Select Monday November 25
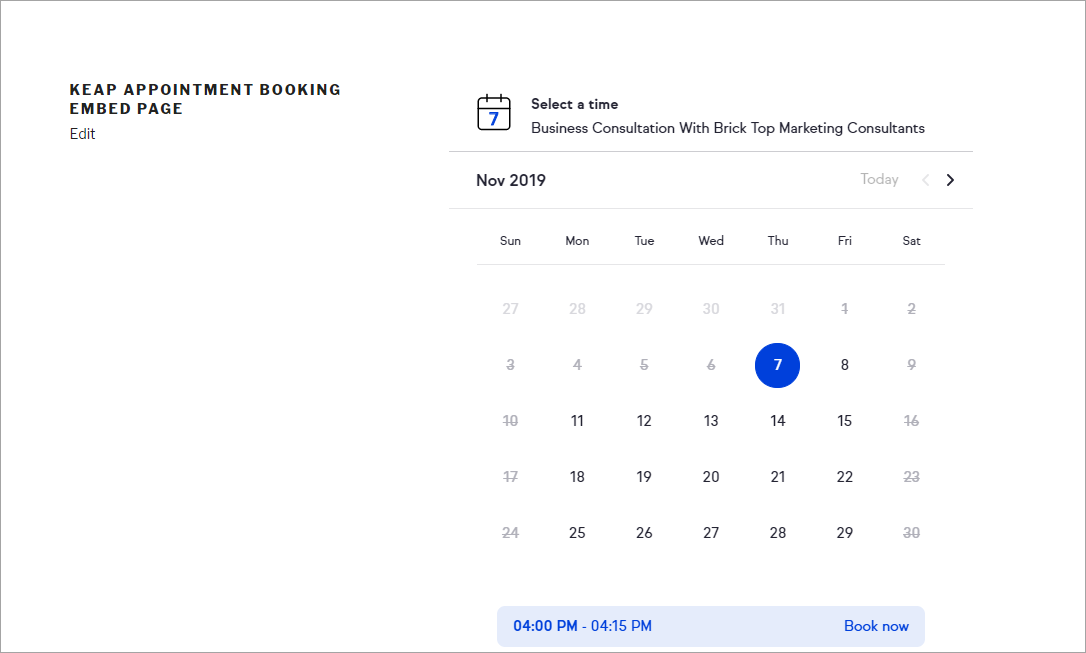Screen dimensions: 1086x653 coord(577,533)
